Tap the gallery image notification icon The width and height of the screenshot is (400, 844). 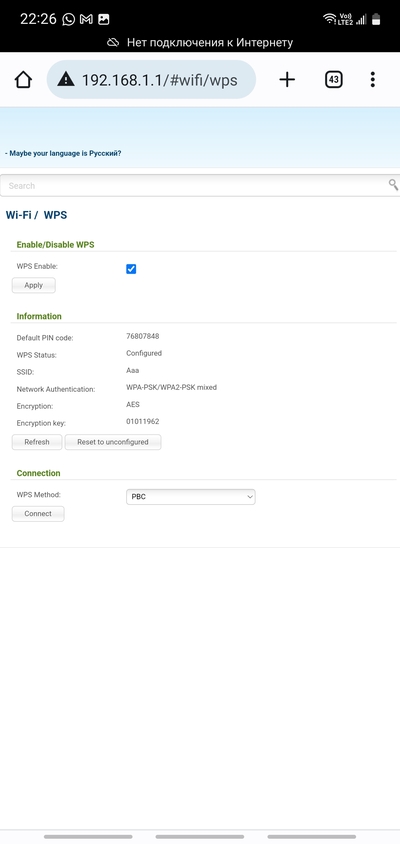(104, 19)
